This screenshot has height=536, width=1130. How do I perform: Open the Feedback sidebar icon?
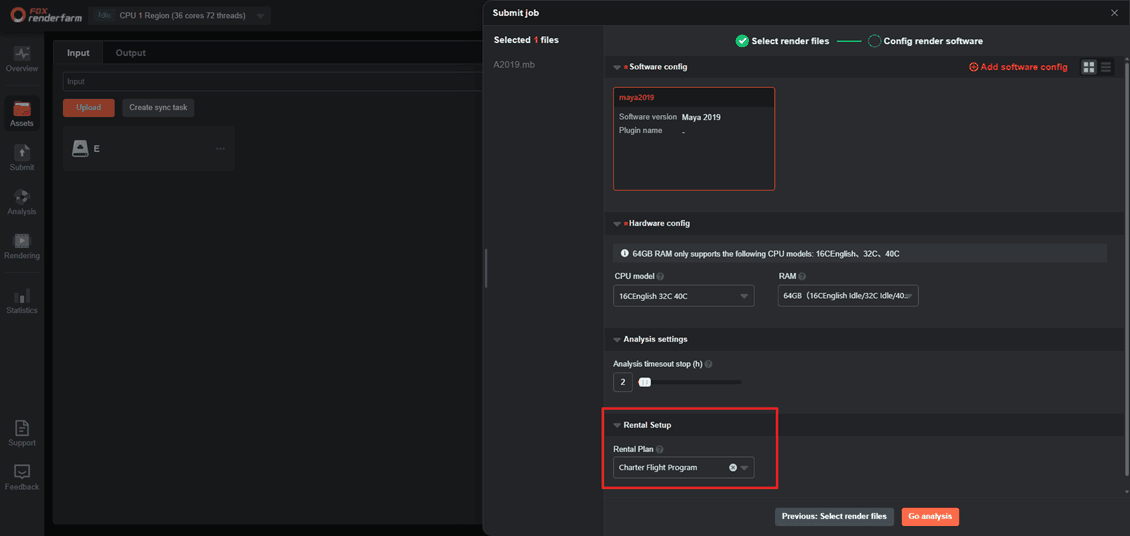(21, 477)
